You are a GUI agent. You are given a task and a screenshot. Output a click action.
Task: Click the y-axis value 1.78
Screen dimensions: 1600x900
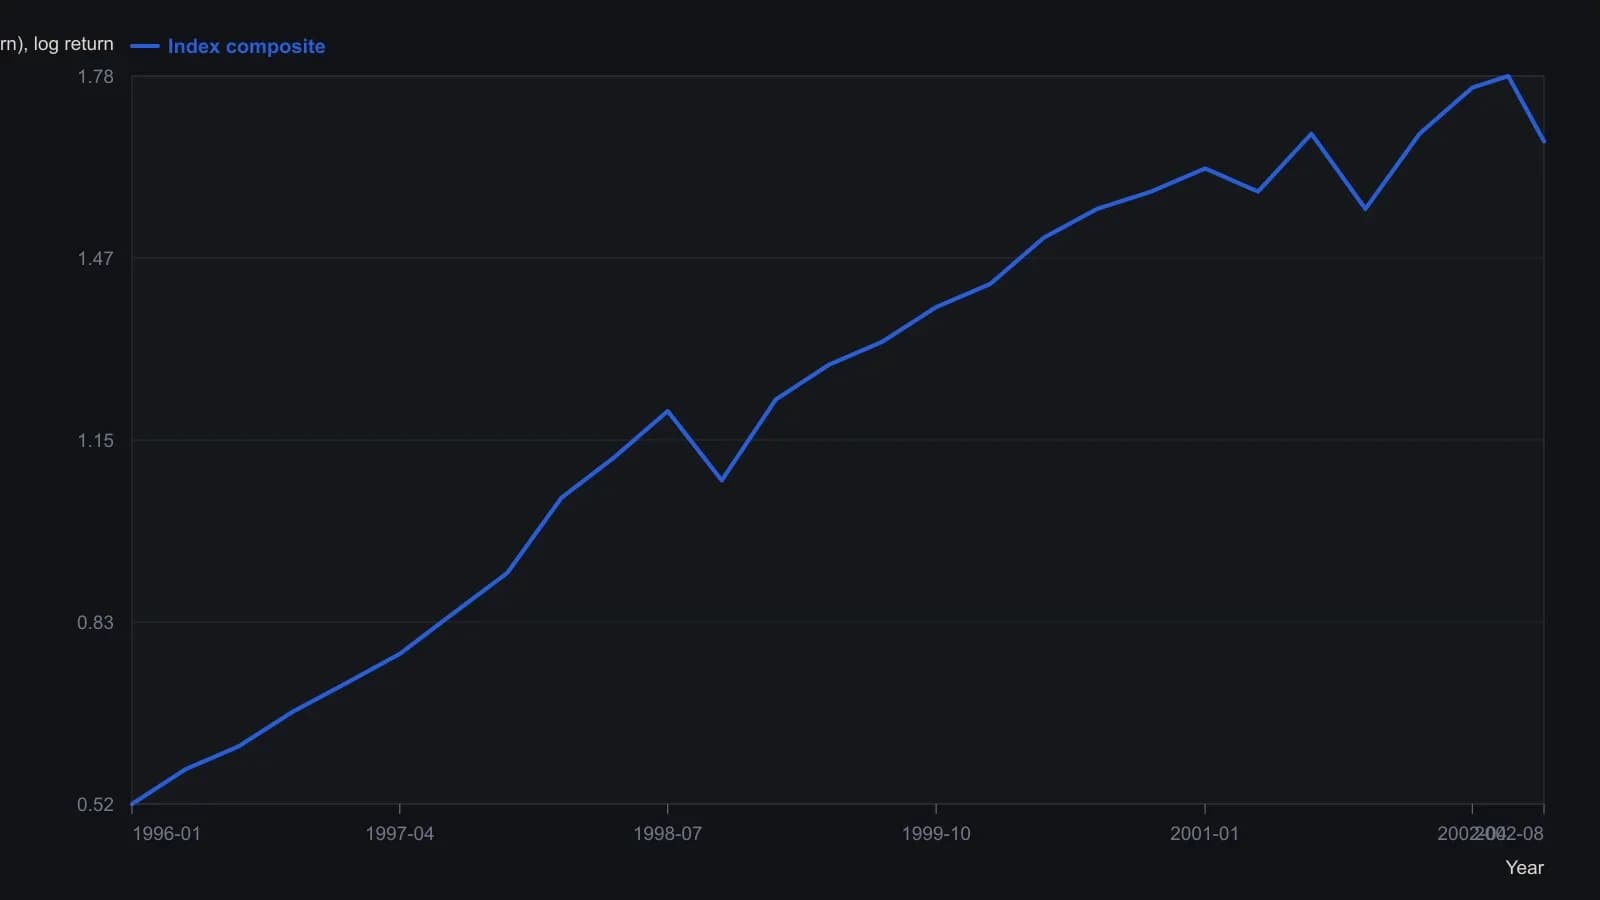(x=96, y=77)
